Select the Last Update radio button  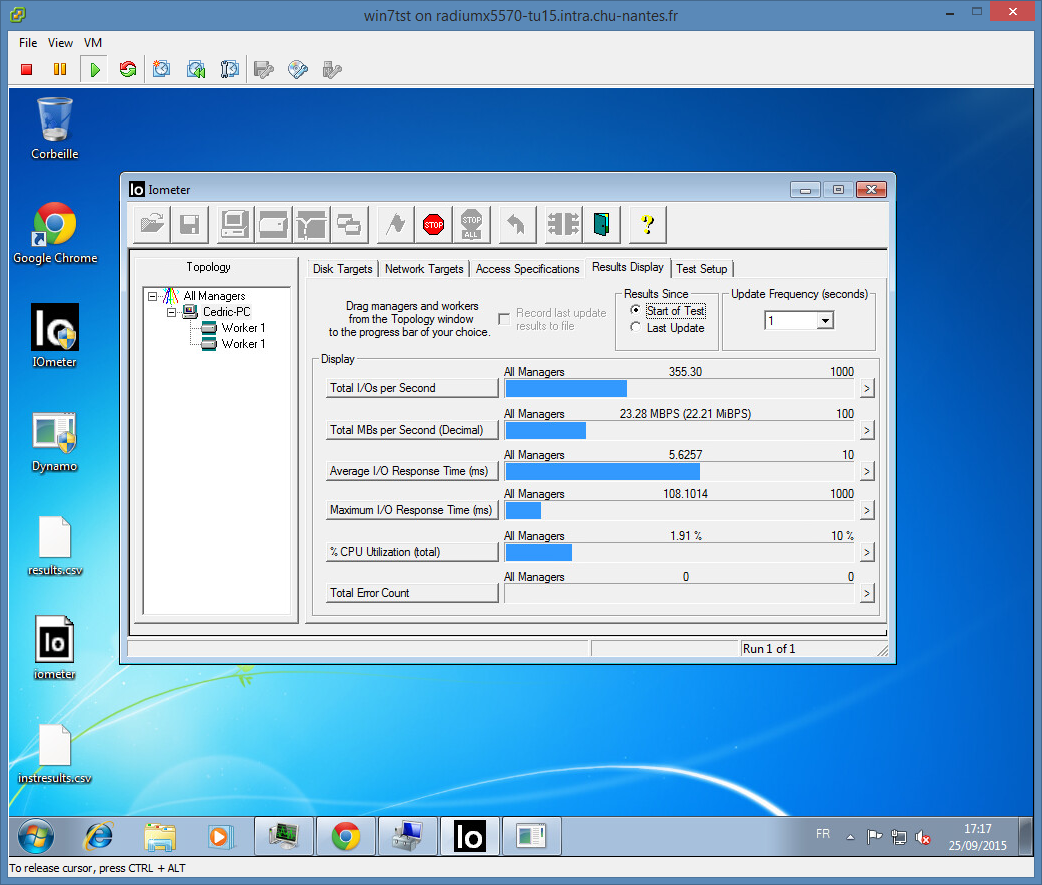(x=636, y=328)
